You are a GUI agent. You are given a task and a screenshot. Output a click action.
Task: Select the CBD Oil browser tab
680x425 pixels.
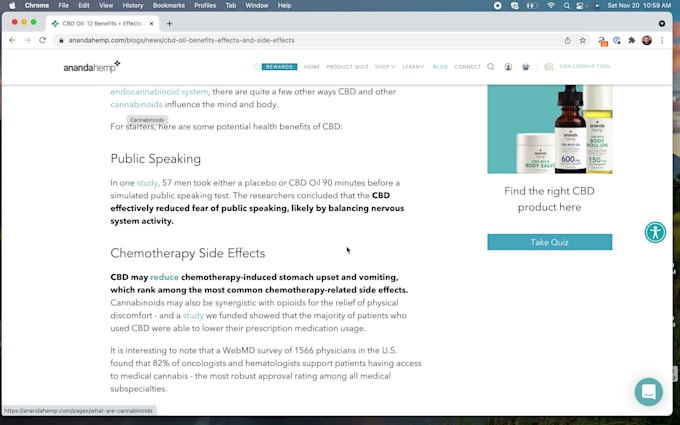pyautogui.click(x=103, y=23)
